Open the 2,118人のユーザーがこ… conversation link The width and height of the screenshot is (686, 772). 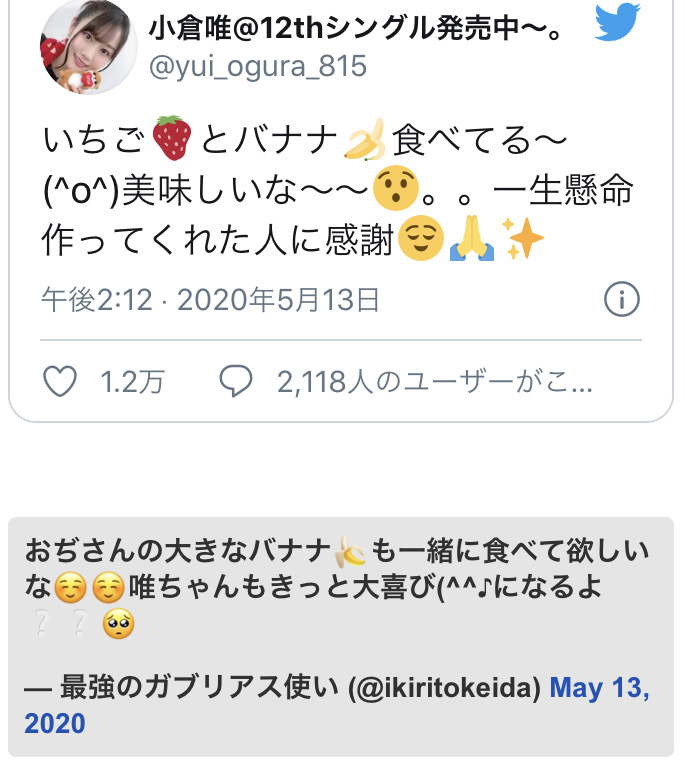tap(435, 382)
